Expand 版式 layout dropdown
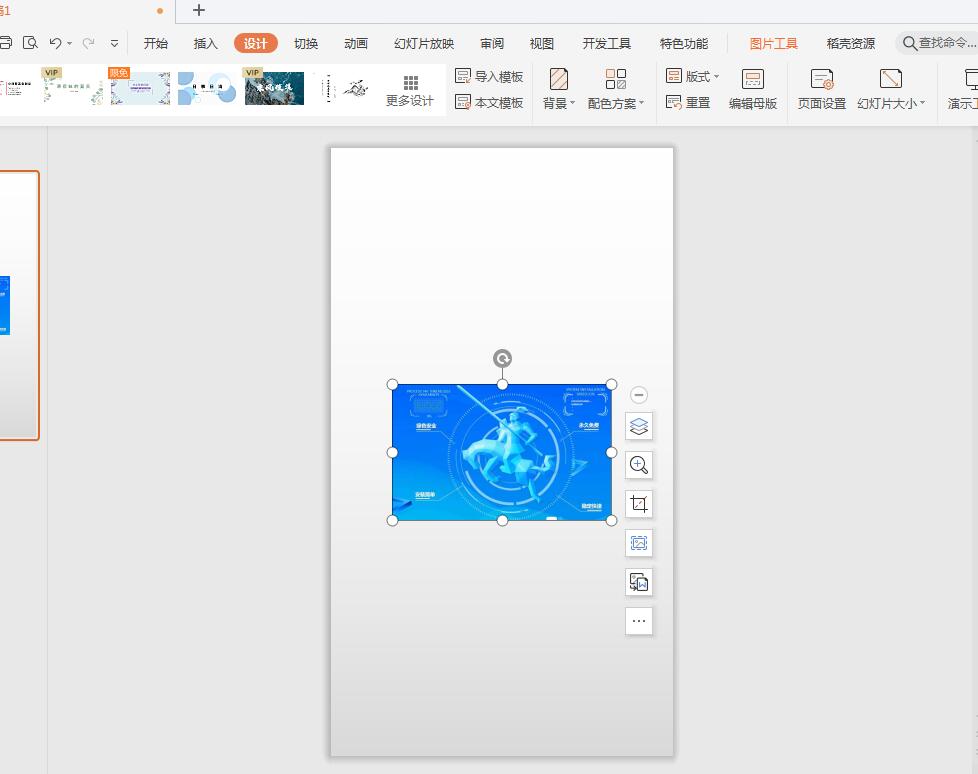 692,77
